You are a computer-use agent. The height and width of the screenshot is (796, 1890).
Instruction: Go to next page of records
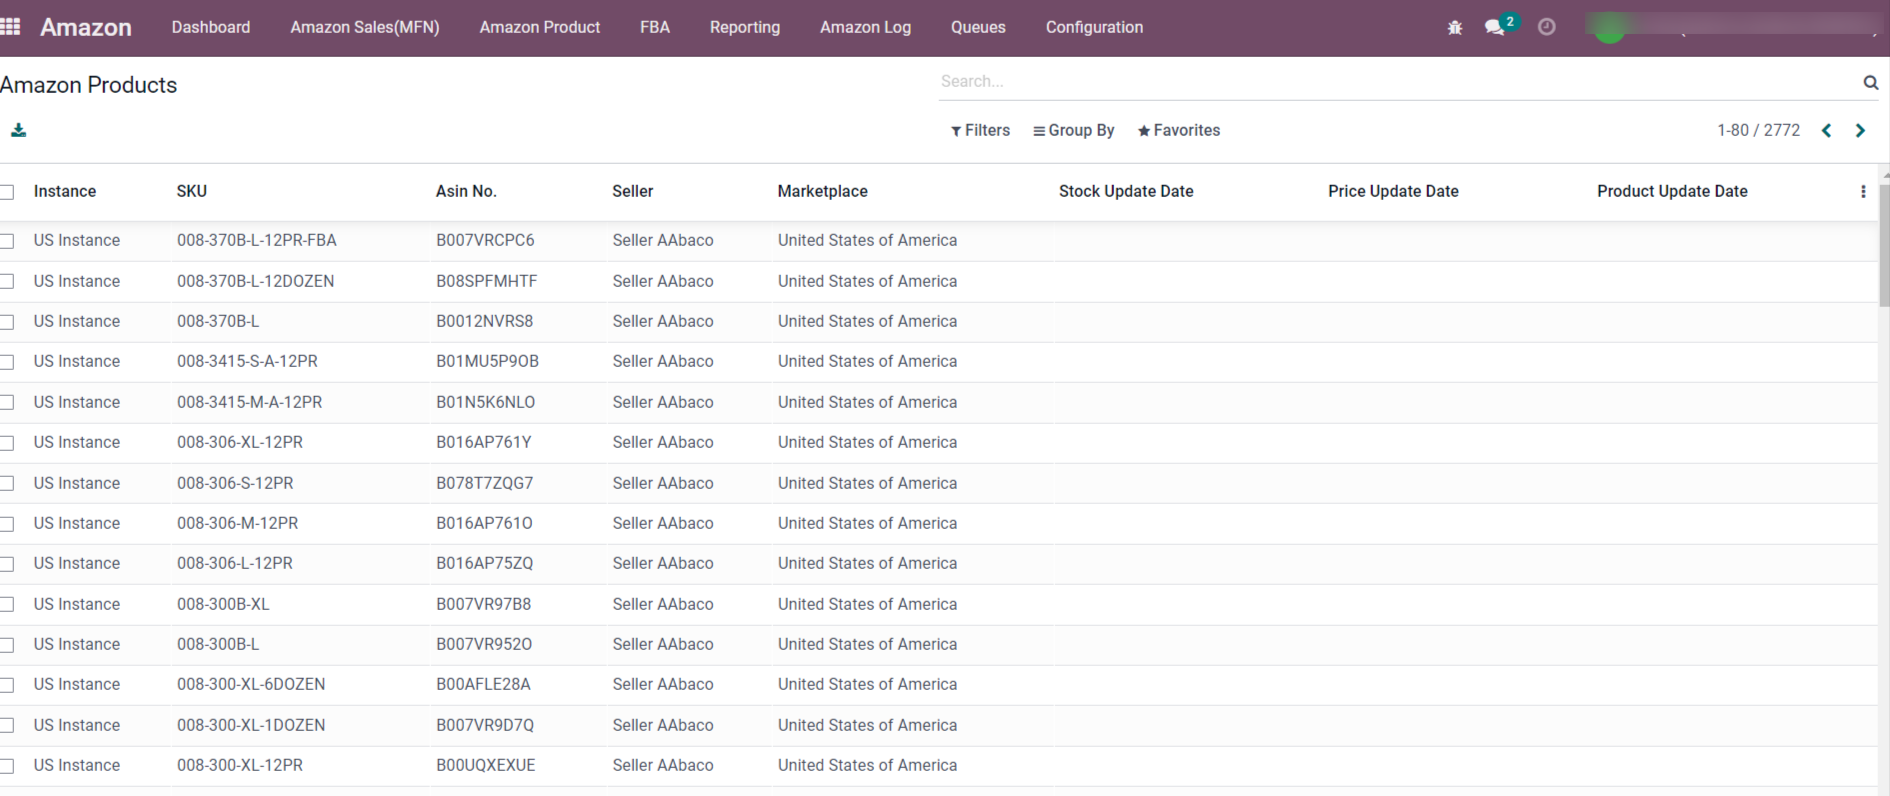pyautogui.click(x=1860, y=131)
